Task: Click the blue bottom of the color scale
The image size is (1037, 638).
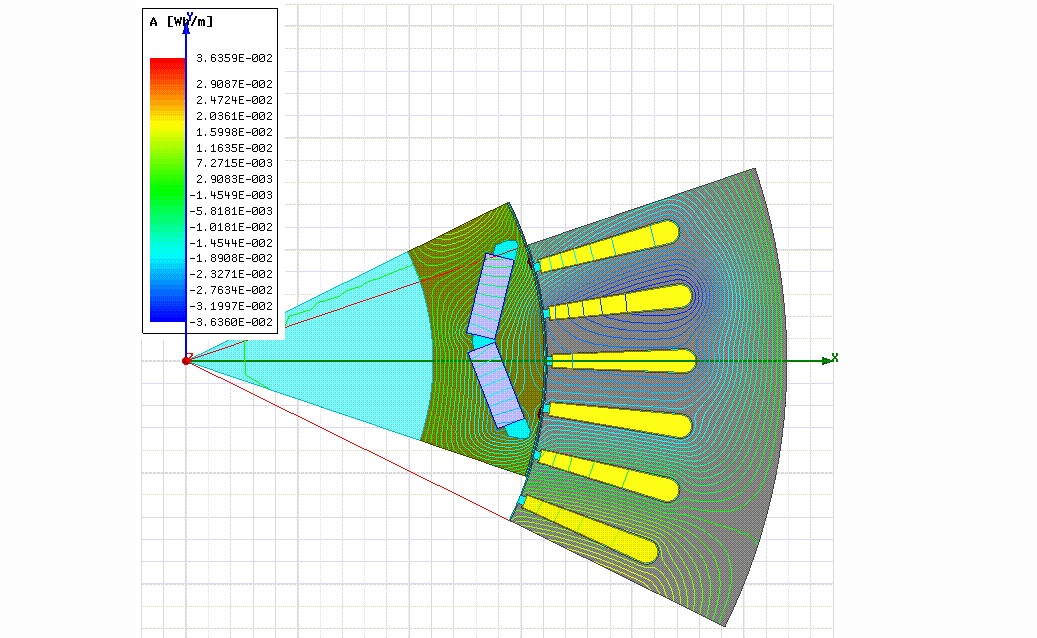Action: pos(167,316)
